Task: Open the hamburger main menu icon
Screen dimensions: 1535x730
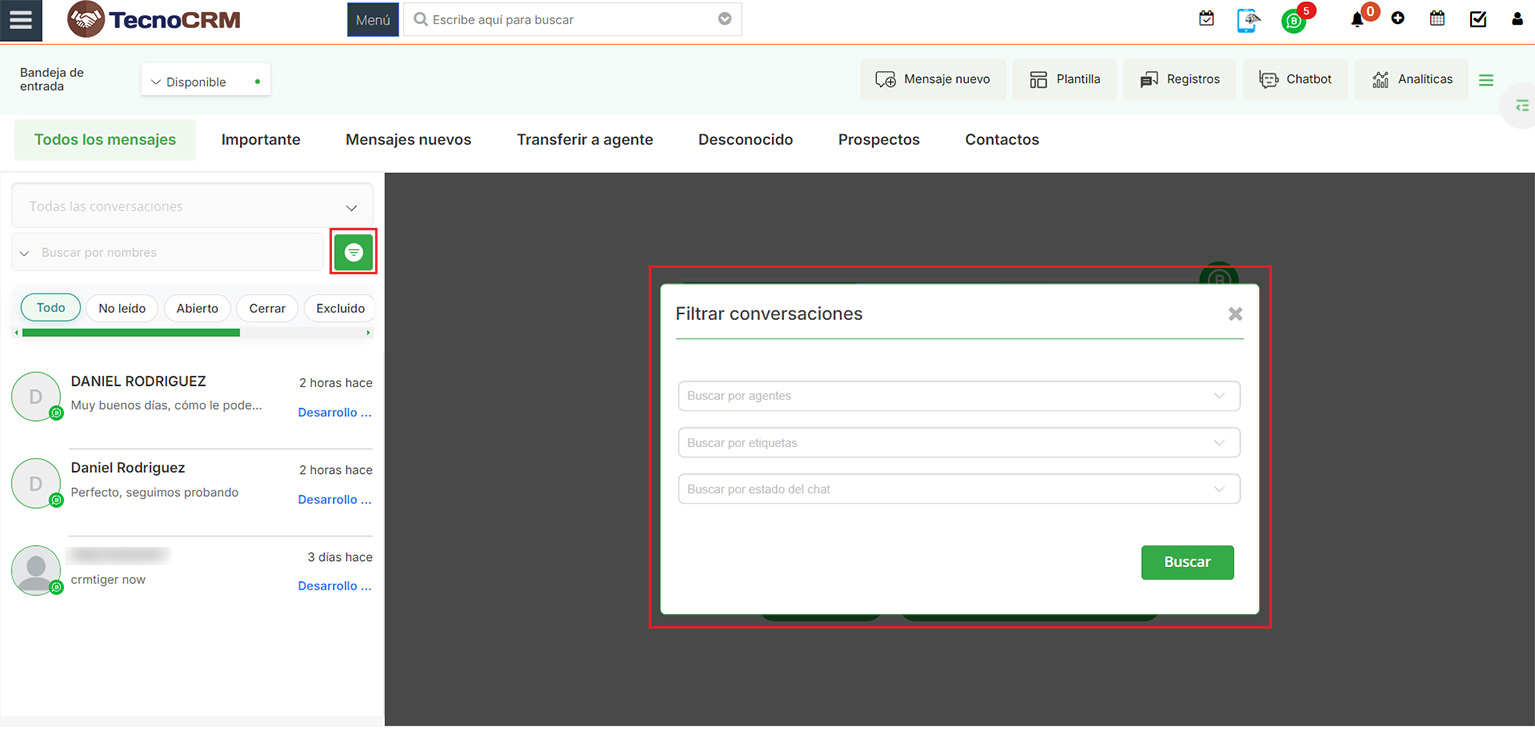Action: [21, 21]
